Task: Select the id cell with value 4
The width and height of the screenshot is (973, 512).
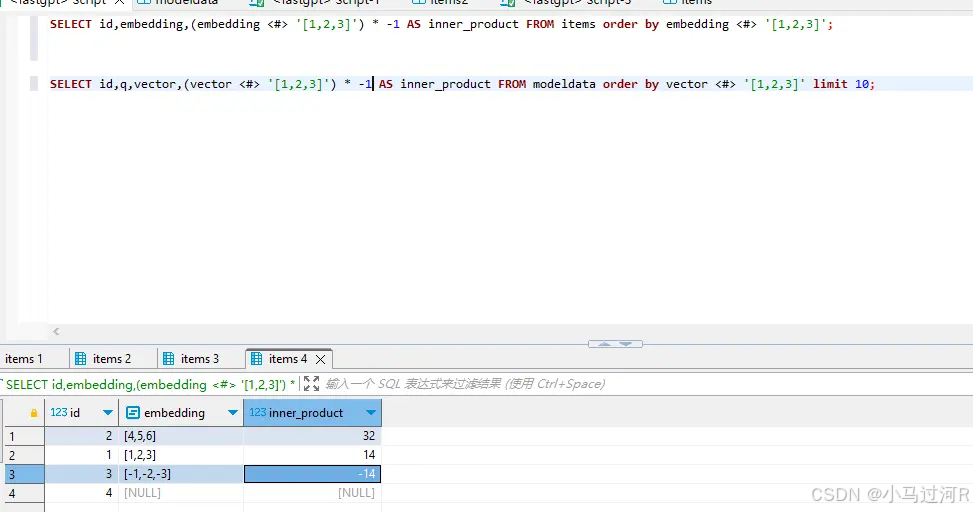Action: (81, 493)
